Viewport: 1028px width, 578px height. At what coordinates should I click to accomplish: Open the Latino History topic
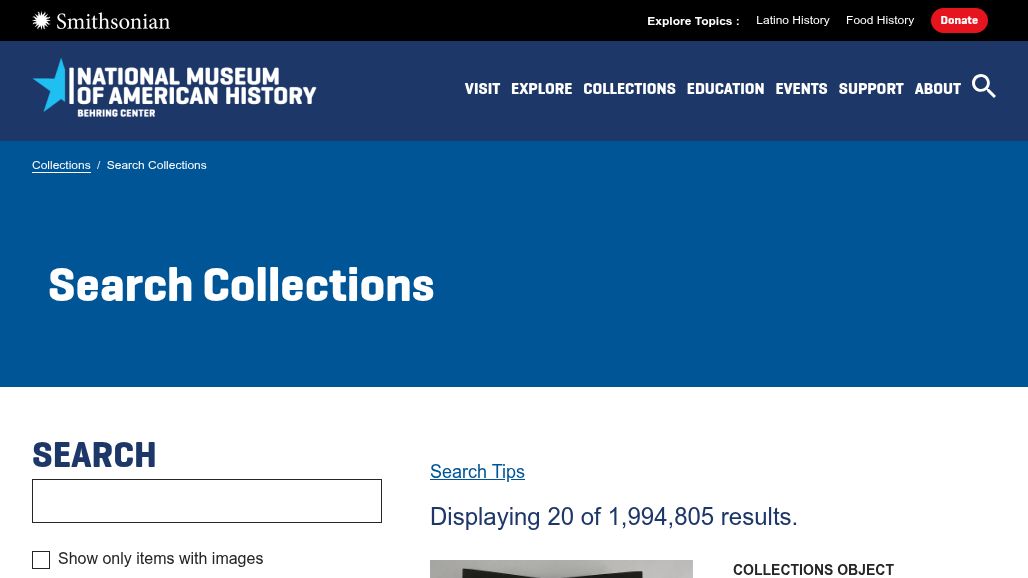point(792,20)
